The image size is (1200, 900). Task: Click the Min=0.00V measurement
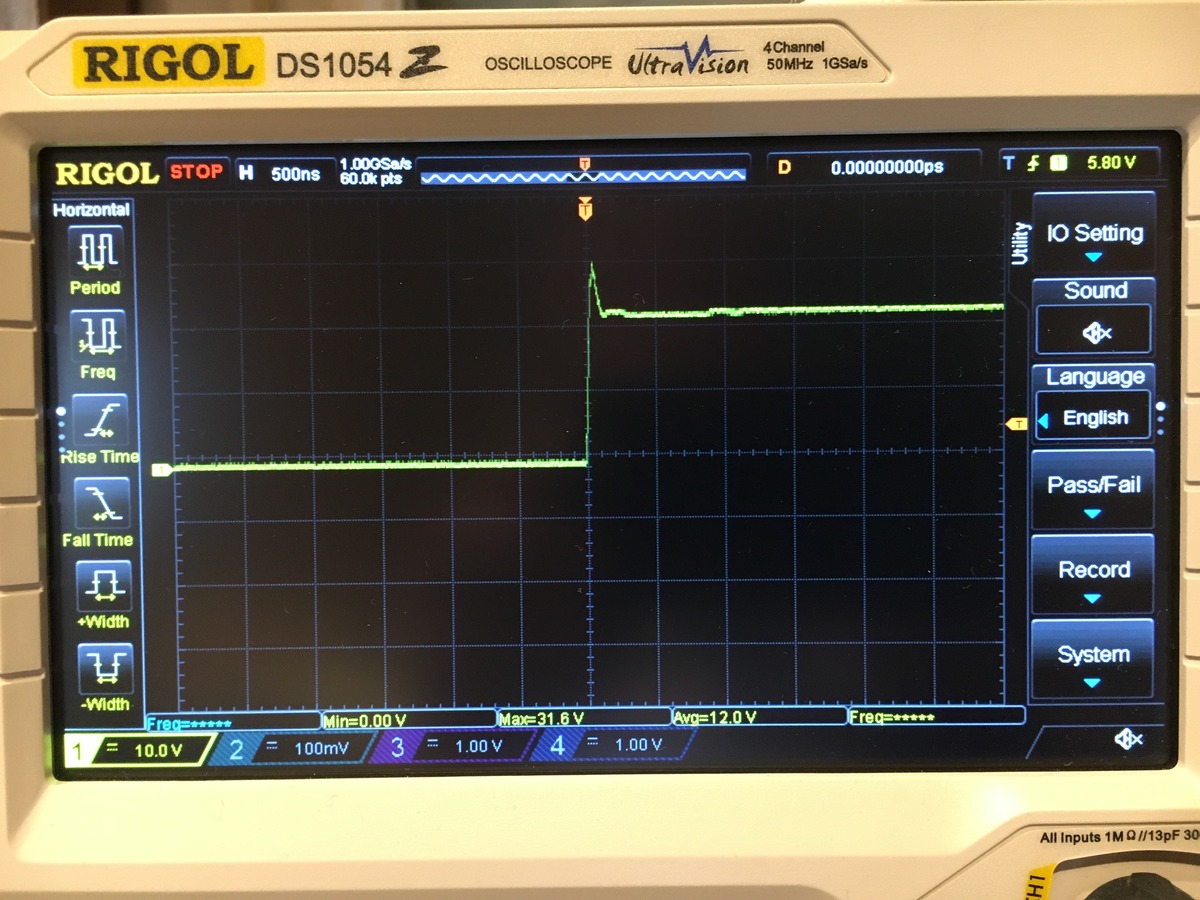[409, 720]
